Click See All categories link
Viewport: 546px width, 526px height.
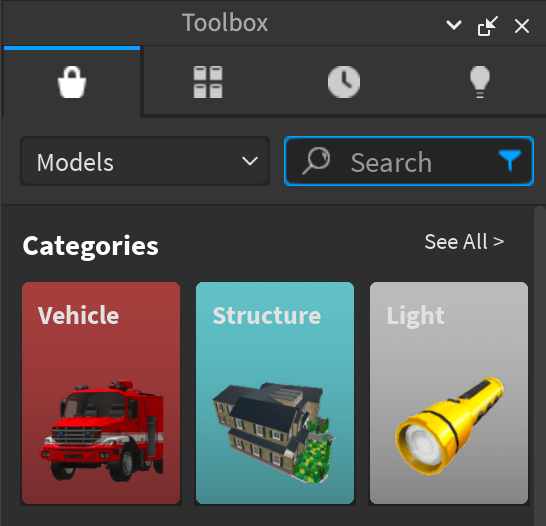[464, 242]
